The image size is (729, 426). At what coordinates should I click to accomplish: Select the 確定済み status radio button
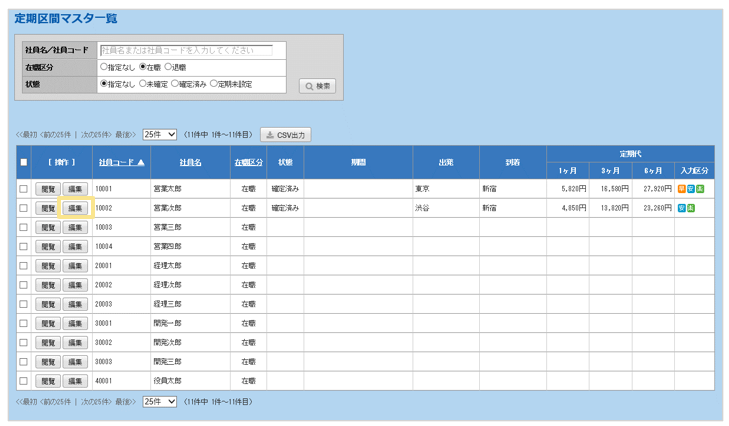[176, 84]
